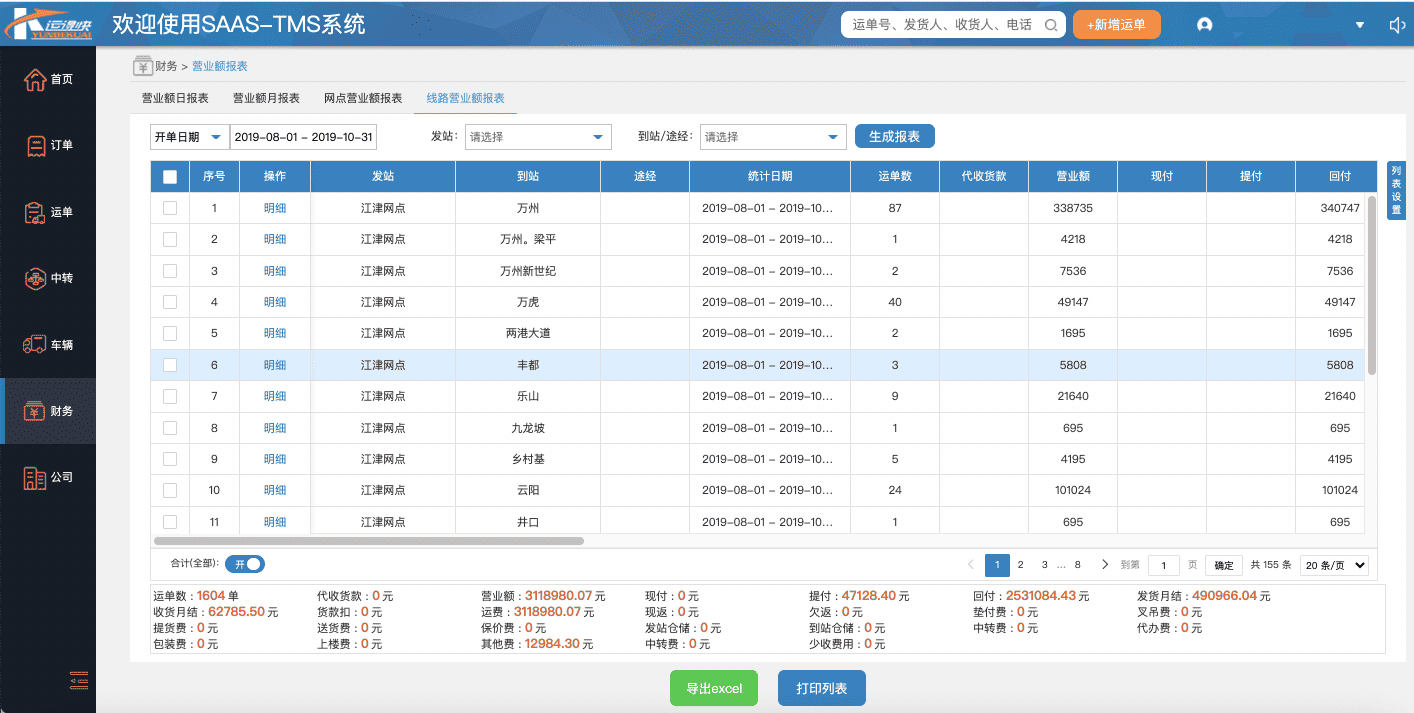Click the user avatar icon in header
Viewport: 1414px width, 713px height.
(x=1204, y=25)
